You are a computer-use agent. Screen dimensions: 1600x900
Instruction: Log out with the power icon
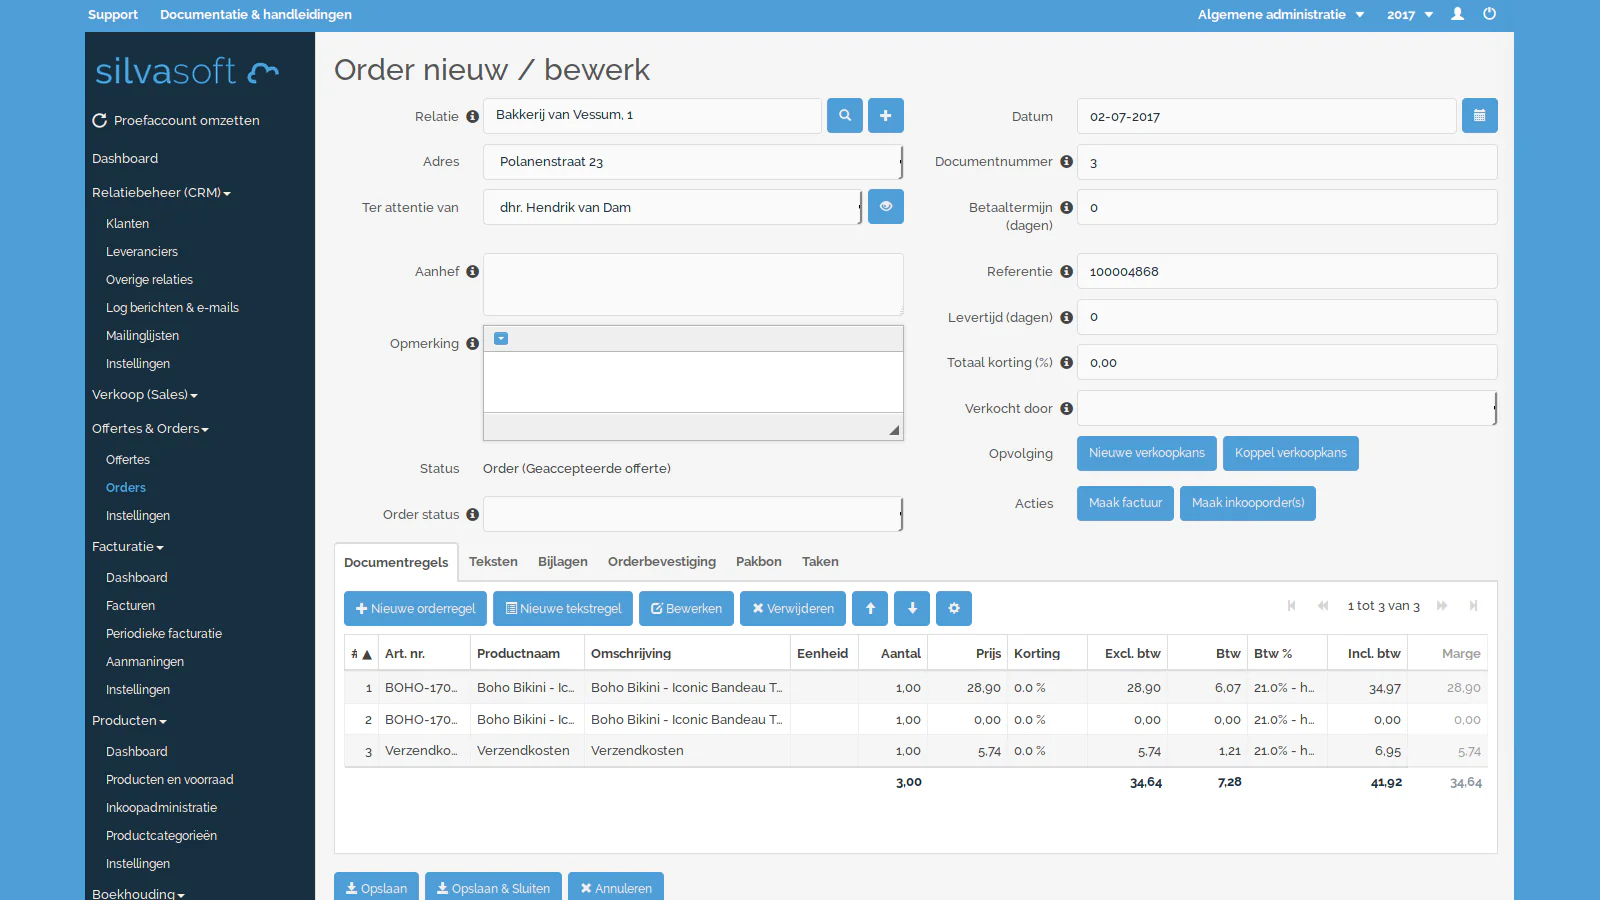[x=1490, y=14]
